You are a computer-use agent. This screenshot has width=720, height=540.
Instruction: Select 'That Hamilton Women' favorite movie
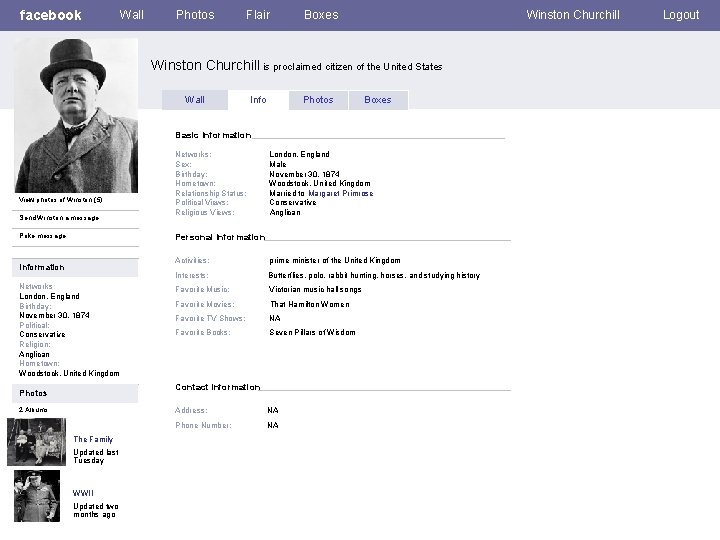[310, 304]
